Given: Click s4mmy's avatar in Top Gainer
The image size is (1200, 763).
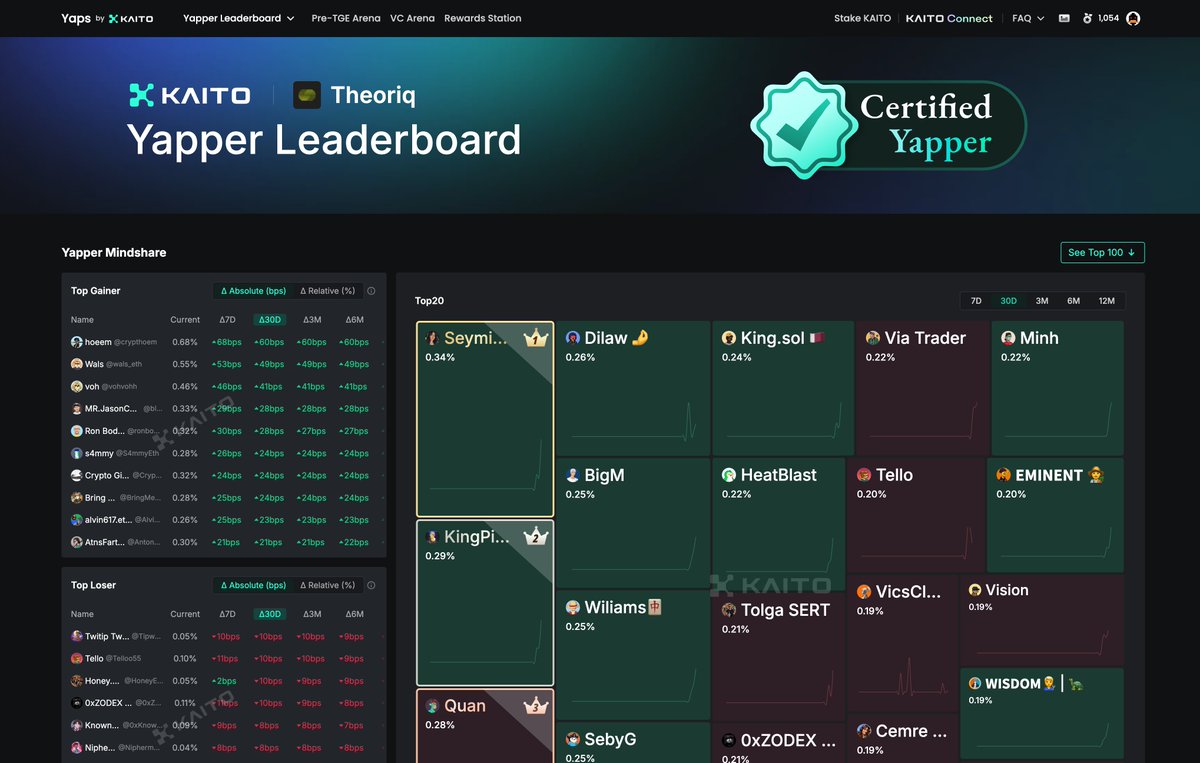Looking at the screenshot, I should tap(77, 453).
